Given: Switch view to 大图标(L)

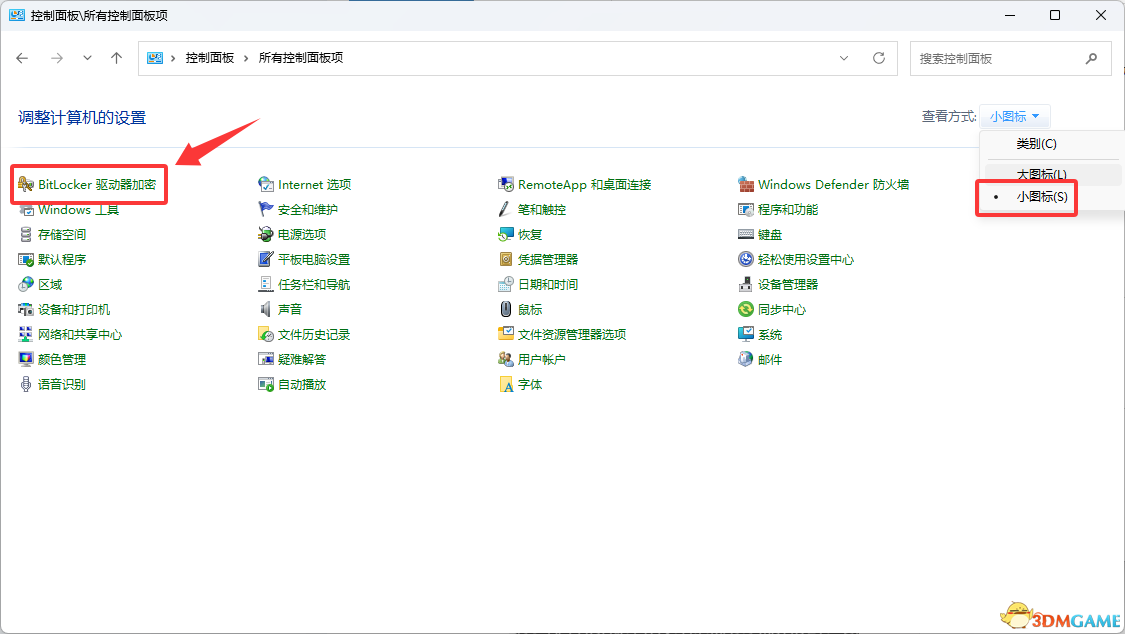Looking at the screenshot, I should click(1041, 174).
